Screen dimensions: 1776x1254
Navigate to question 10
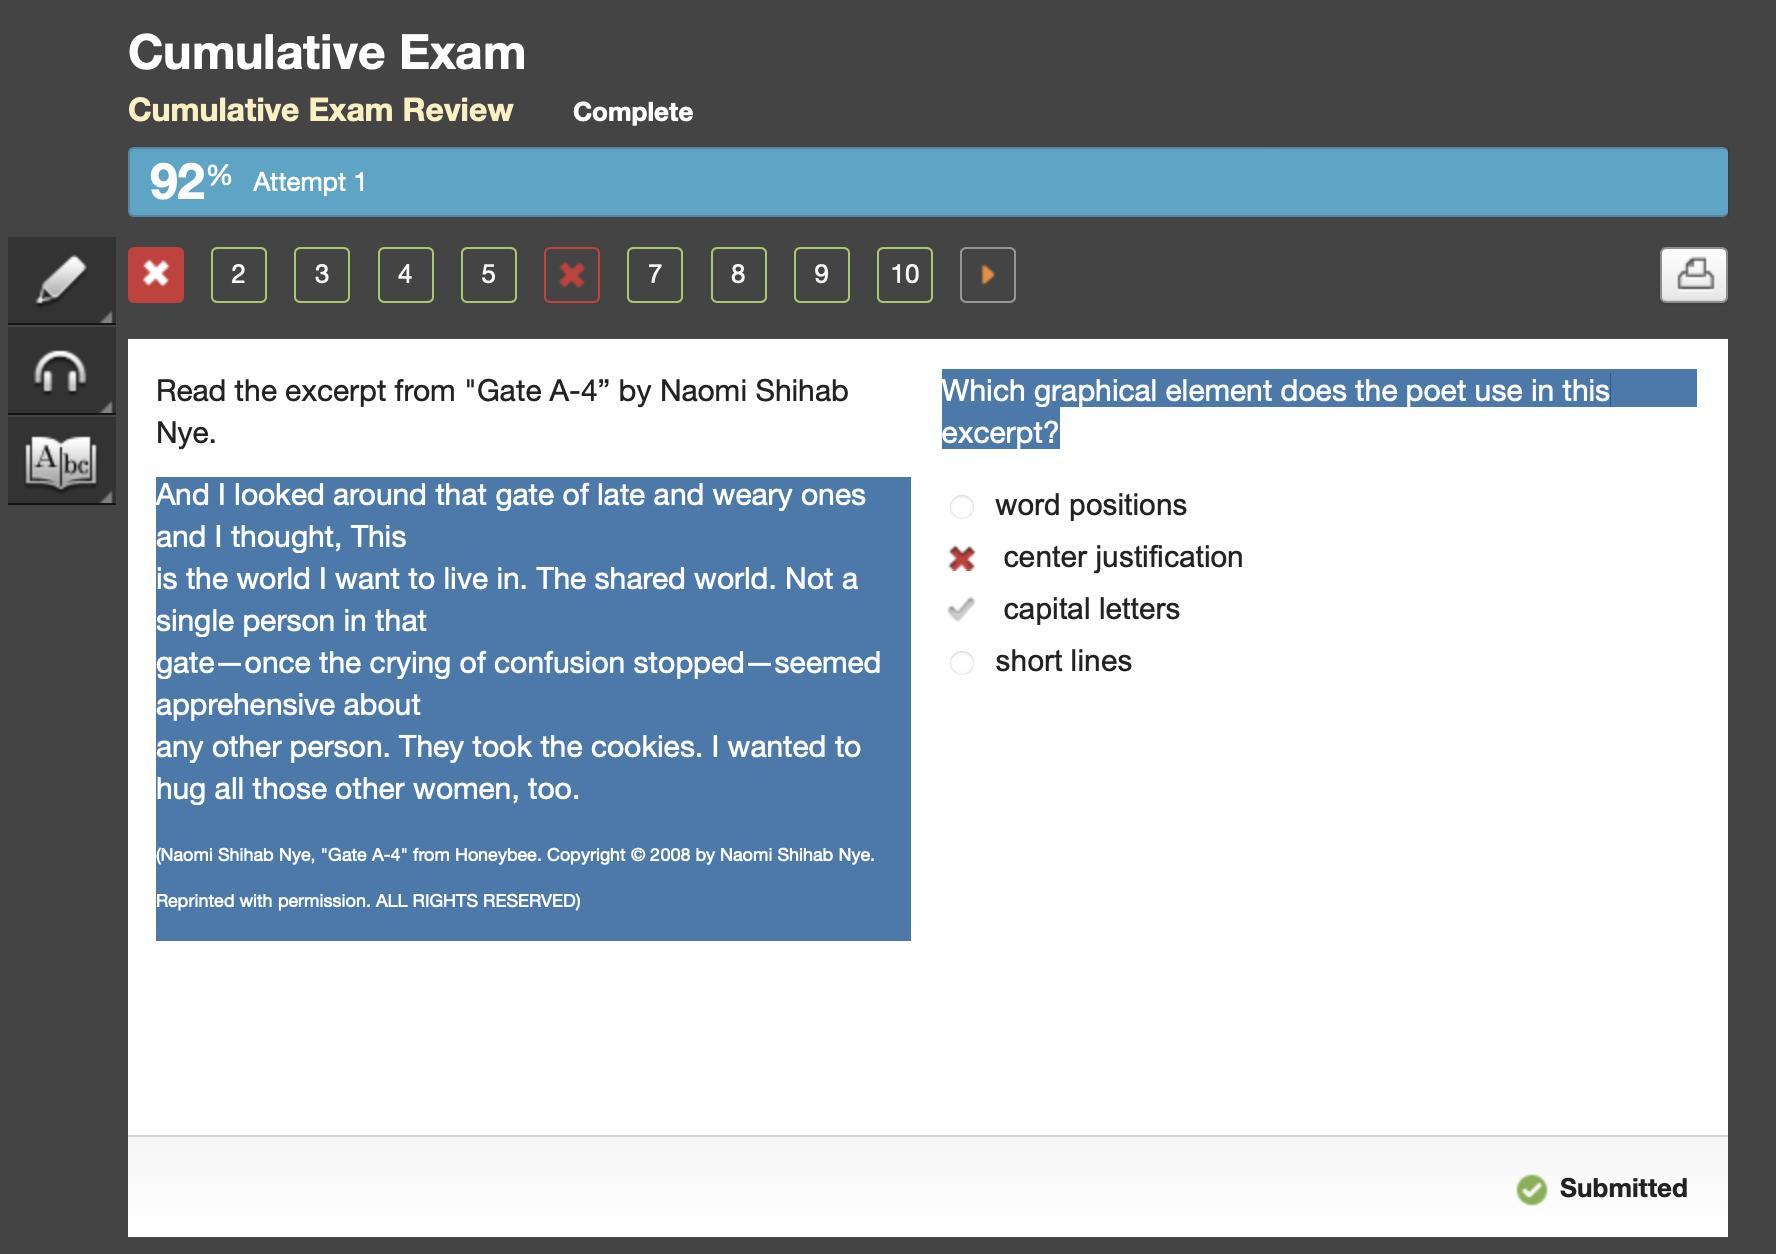coord(904,275)
